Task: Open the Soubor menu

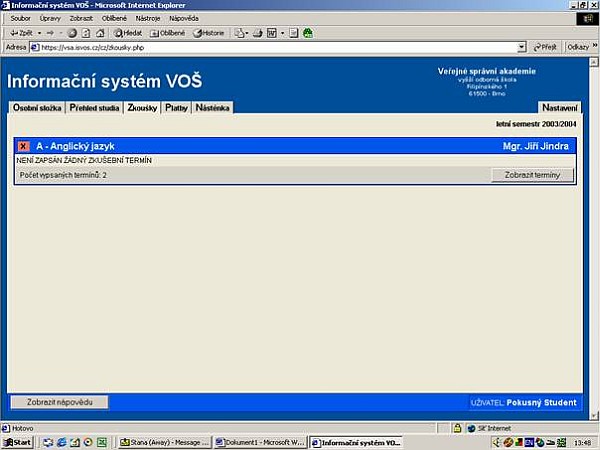Action: tap(20, 18)
